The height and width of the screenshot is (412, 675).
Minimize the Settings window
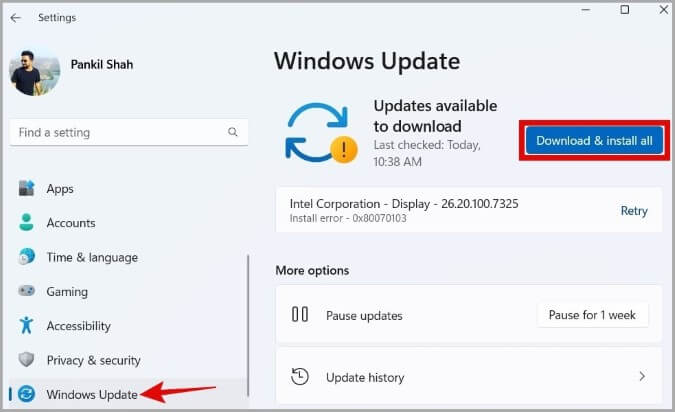coord(585,10)
